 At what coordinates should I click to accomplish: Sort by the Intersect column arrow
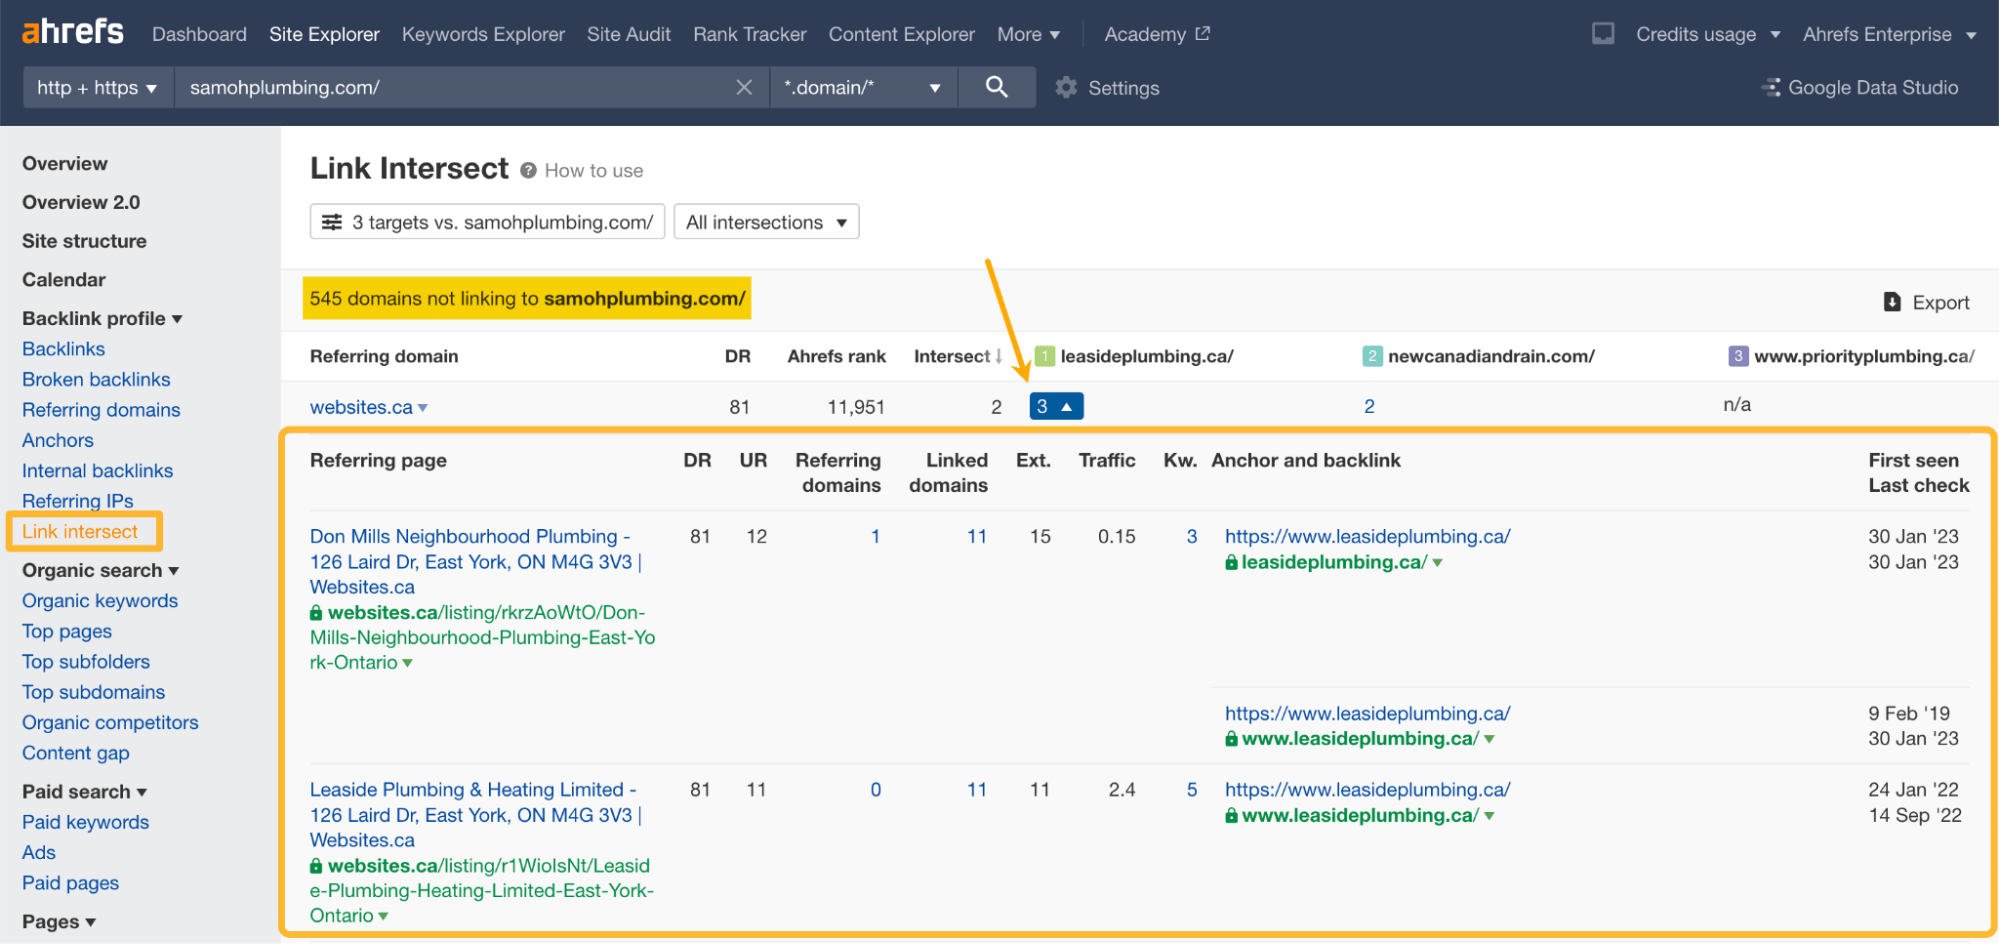click(x=998, y=356)
